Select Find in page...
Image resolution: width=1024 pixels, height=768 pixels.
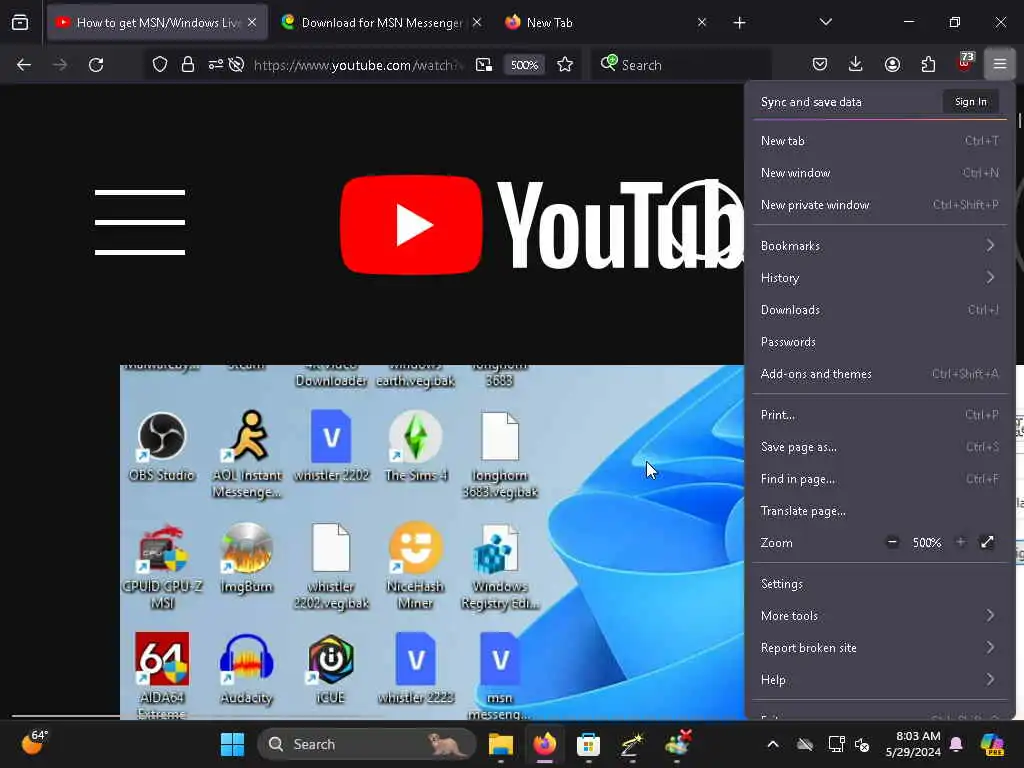click(880, 479)
